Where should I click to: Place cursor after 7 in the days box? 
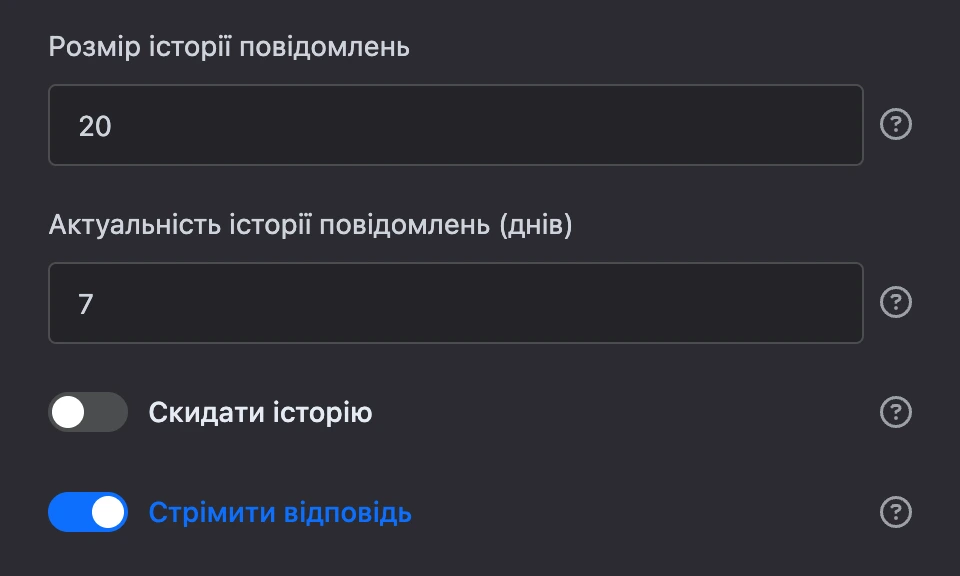97,304
